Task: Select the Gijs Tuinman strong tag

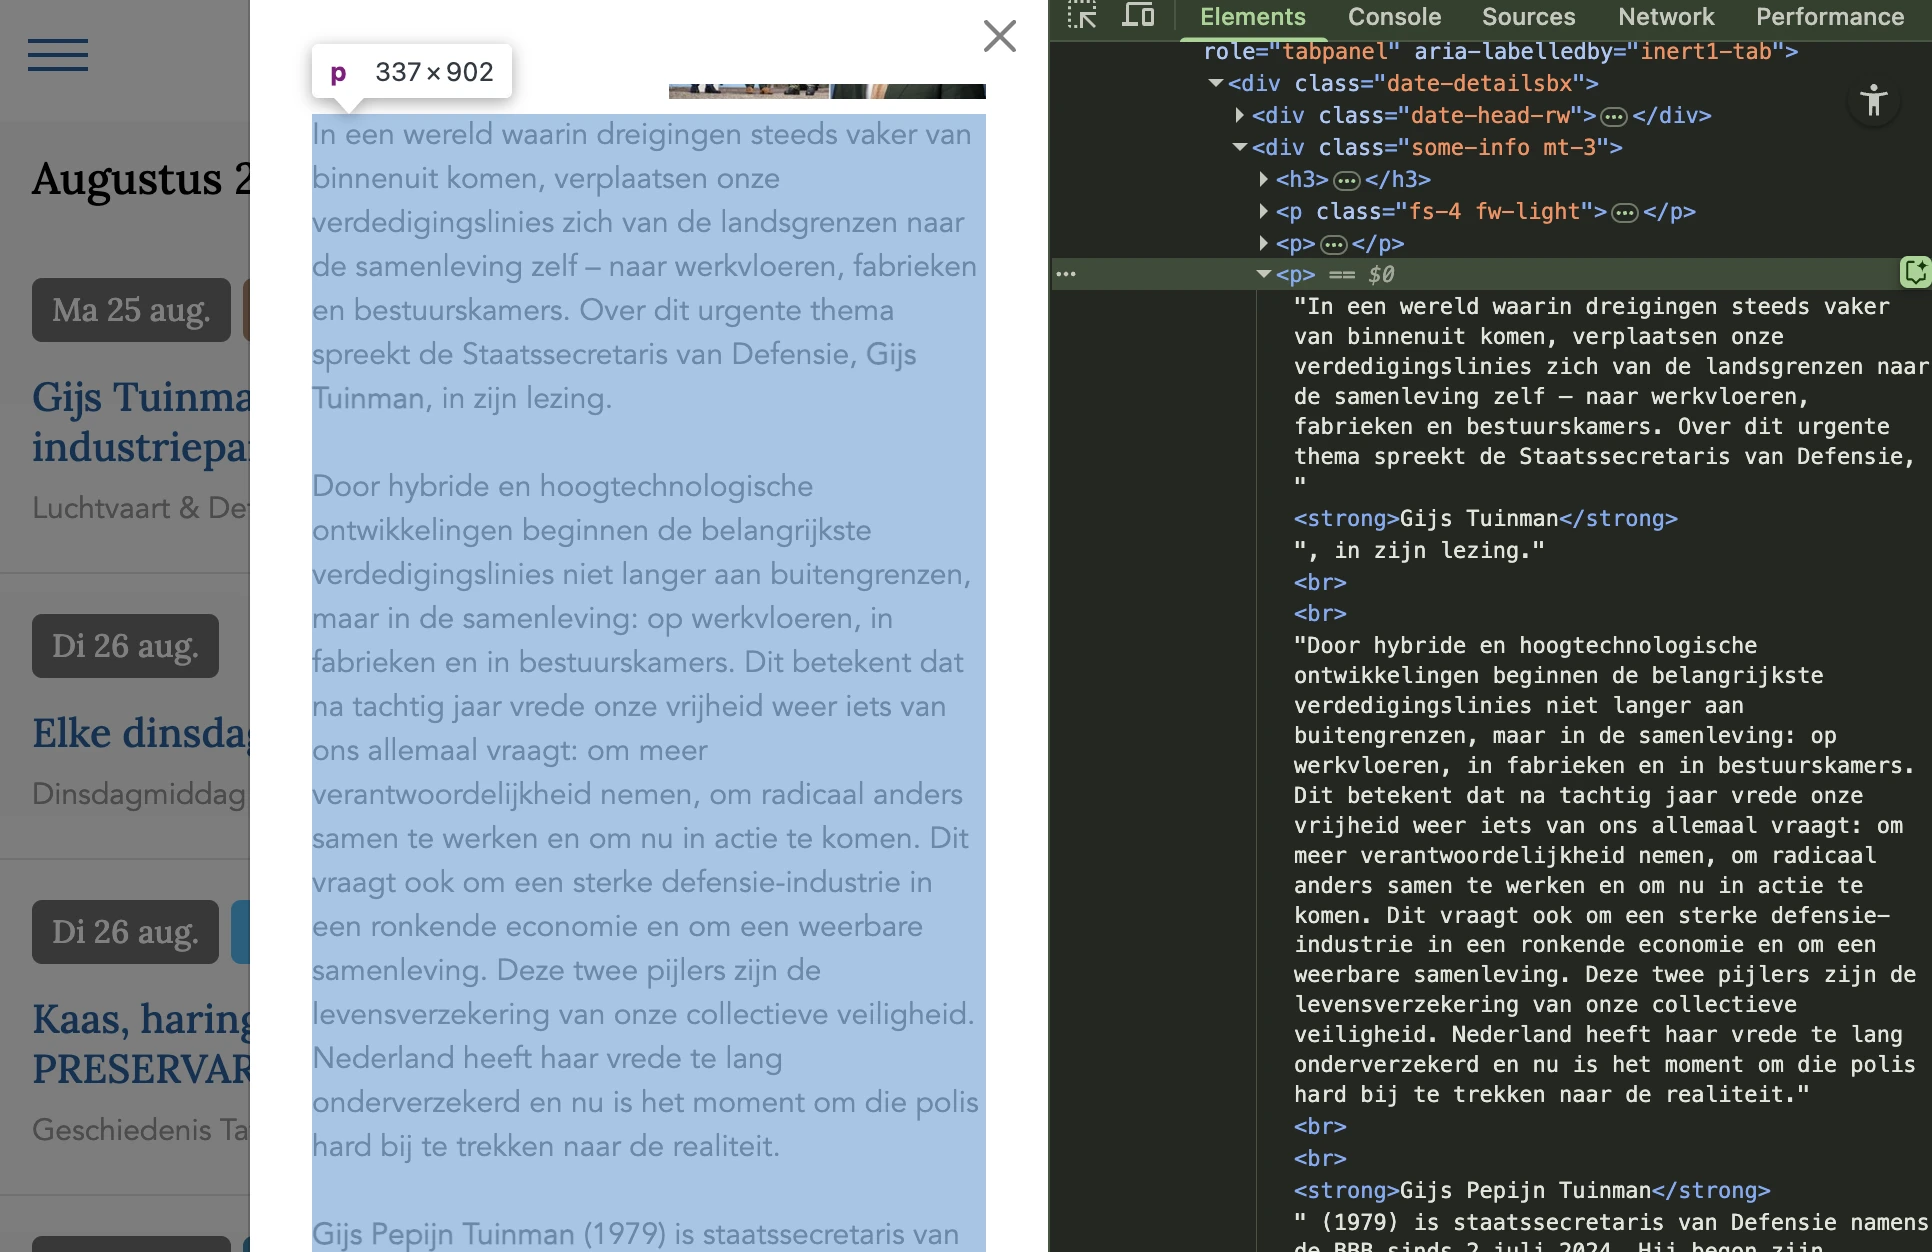Action: click(1485, 519)
